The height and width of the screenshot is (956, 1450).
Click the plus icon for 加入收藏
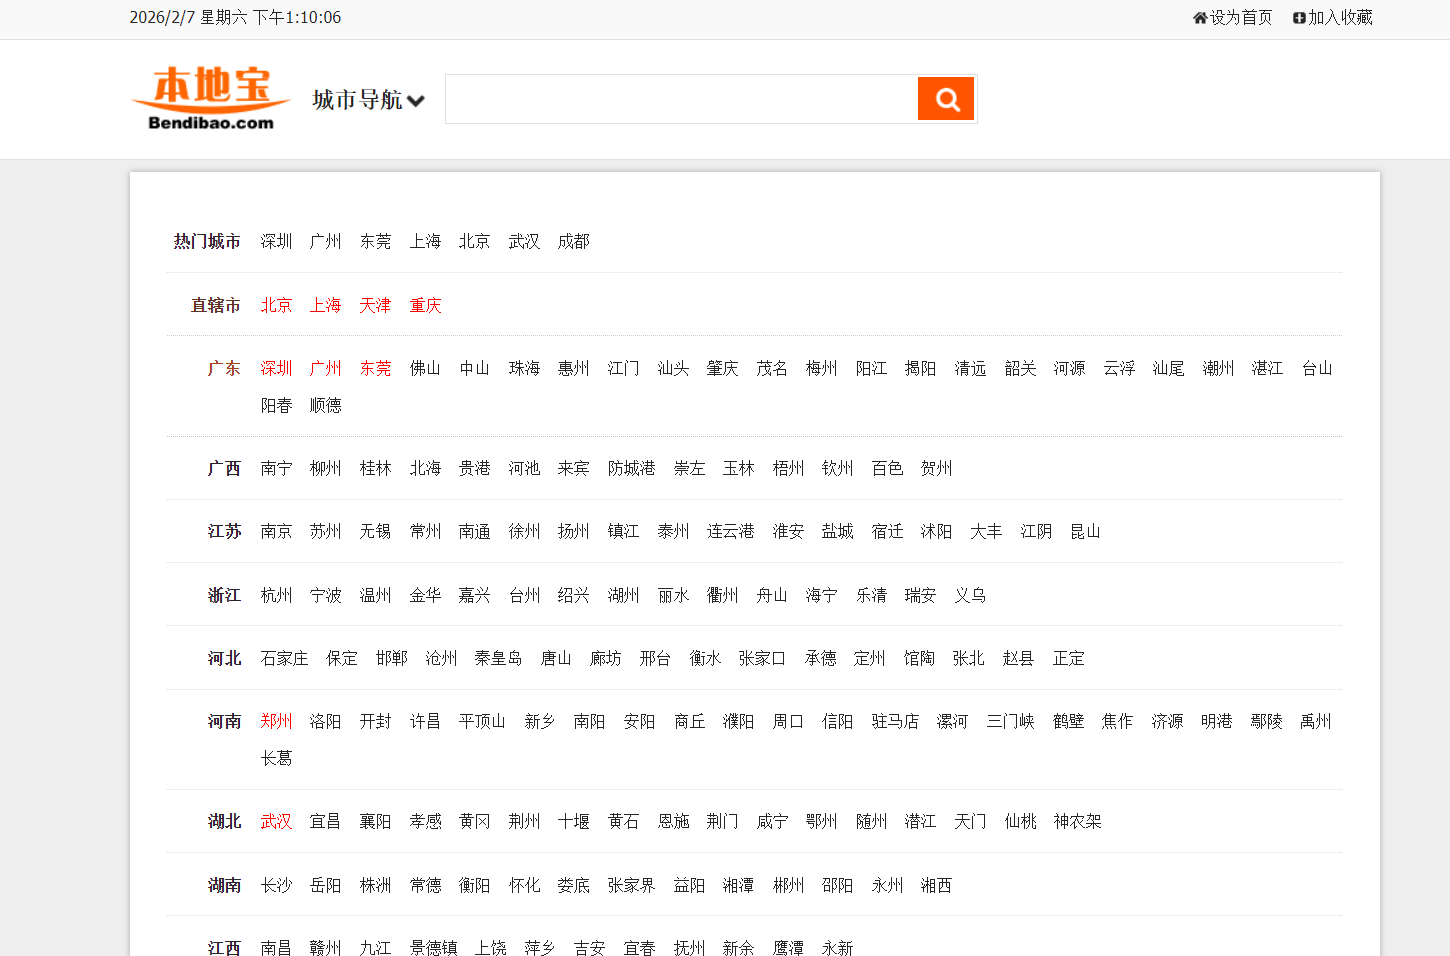[1299, 18]
